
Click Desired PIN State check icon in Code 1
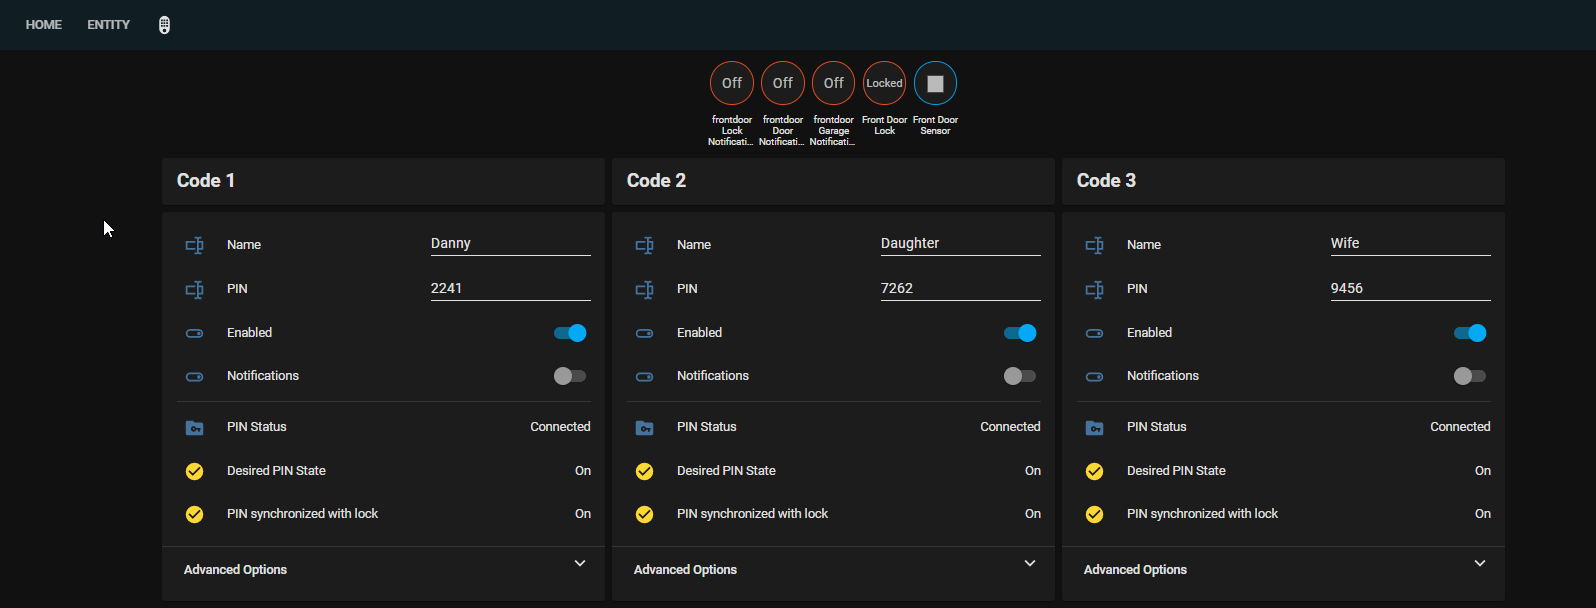195,471
